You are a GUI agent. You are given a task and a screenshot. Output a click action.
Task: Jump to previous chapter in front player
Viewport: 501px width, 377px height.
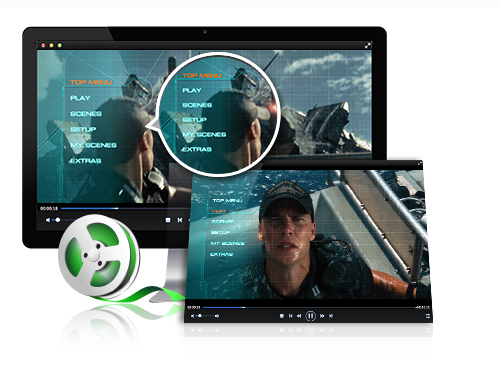291,316
